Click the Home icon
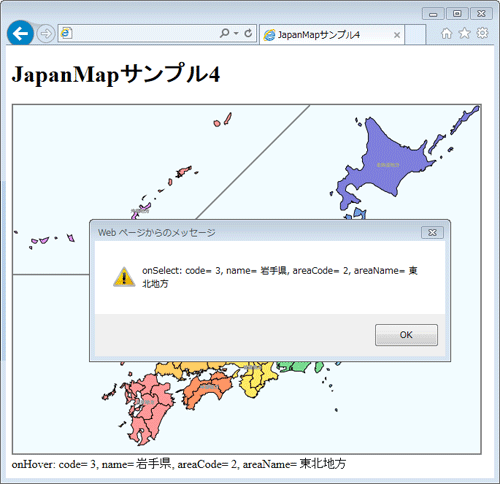 pyautogui.click(x=446, y=33)
